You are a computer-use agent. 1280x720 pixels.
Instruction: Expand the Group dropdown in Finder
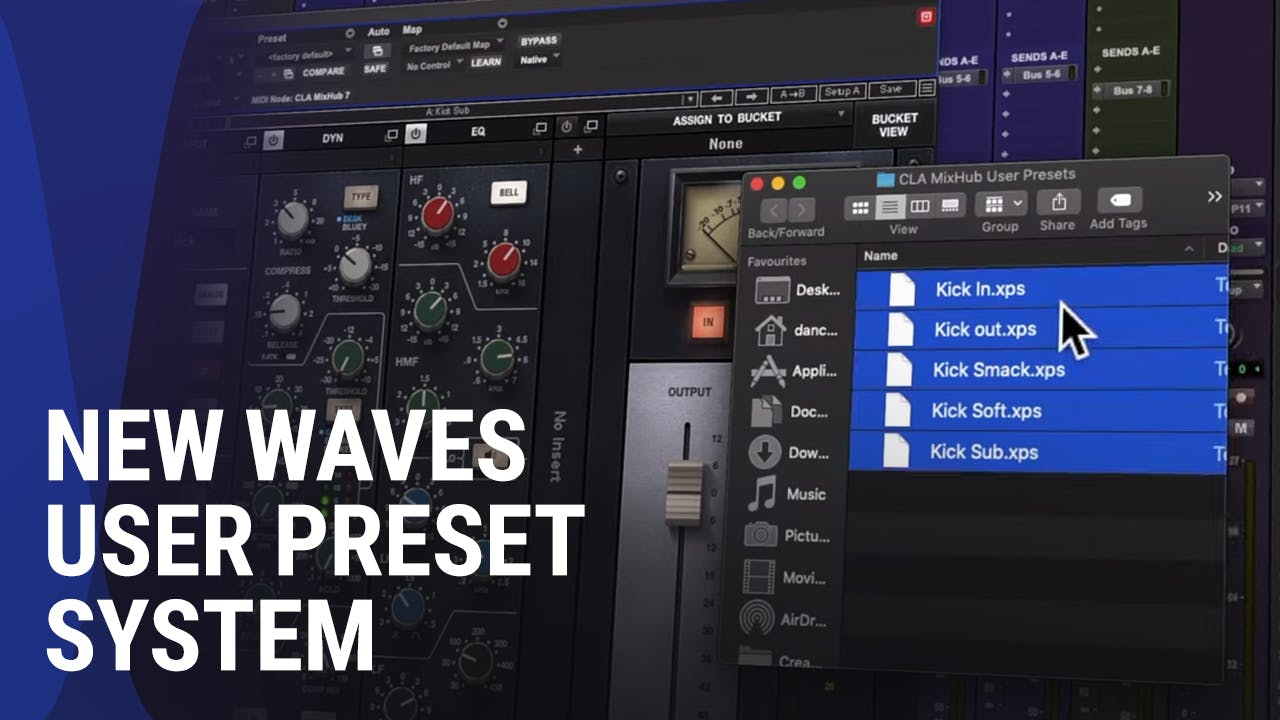point(1003,205)
